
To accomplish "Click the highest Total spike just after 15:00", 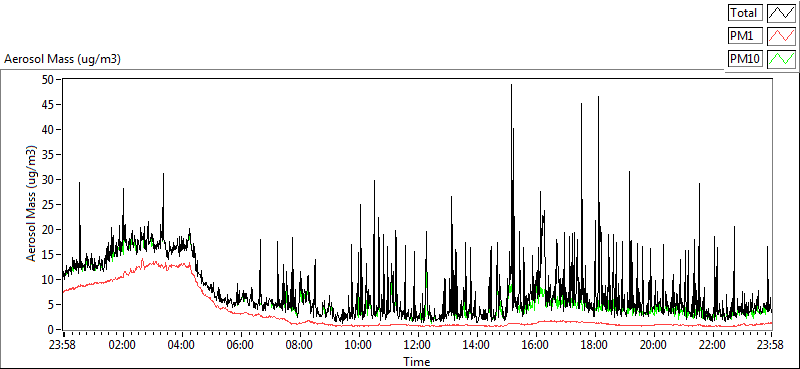I will [511, 86].
